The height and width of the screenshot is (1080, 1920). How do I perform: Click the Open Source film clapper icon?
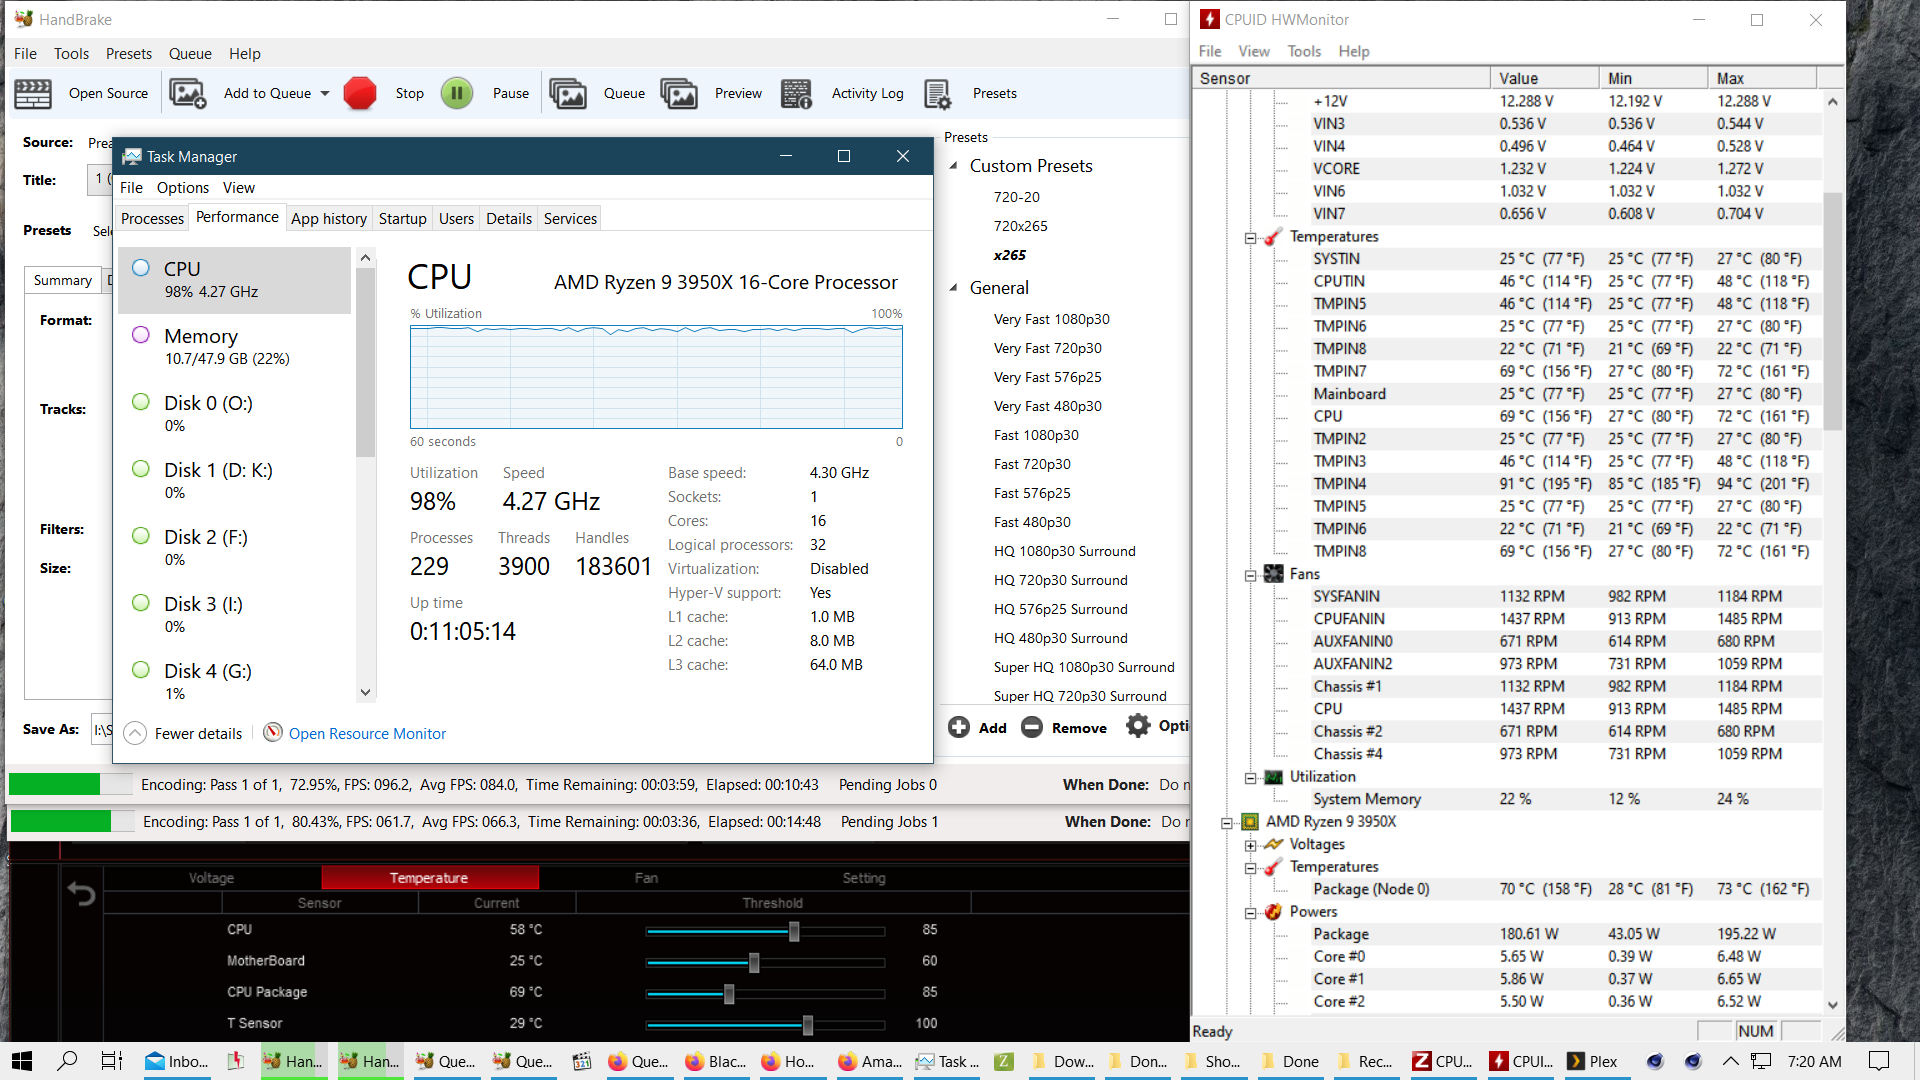[33, 93]
